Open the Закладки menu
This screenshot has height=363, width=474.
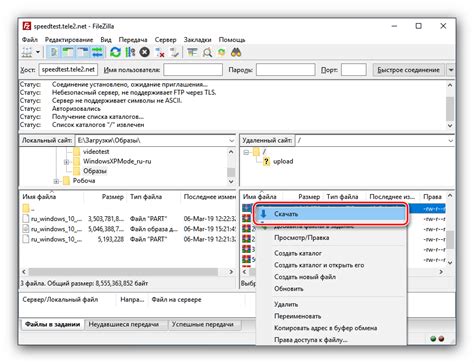point(197,40)
